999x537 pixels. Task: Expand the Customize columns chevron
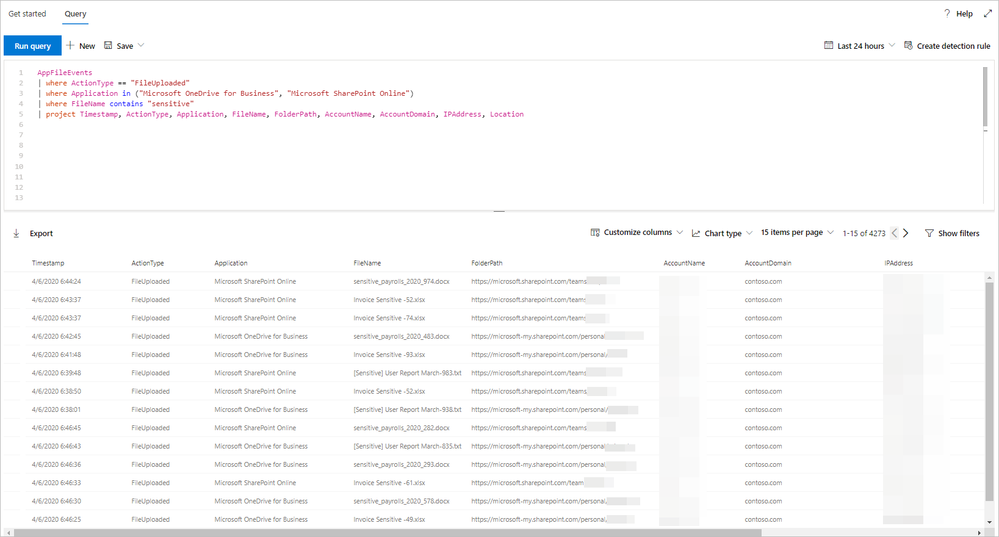[x=679, y=233]
